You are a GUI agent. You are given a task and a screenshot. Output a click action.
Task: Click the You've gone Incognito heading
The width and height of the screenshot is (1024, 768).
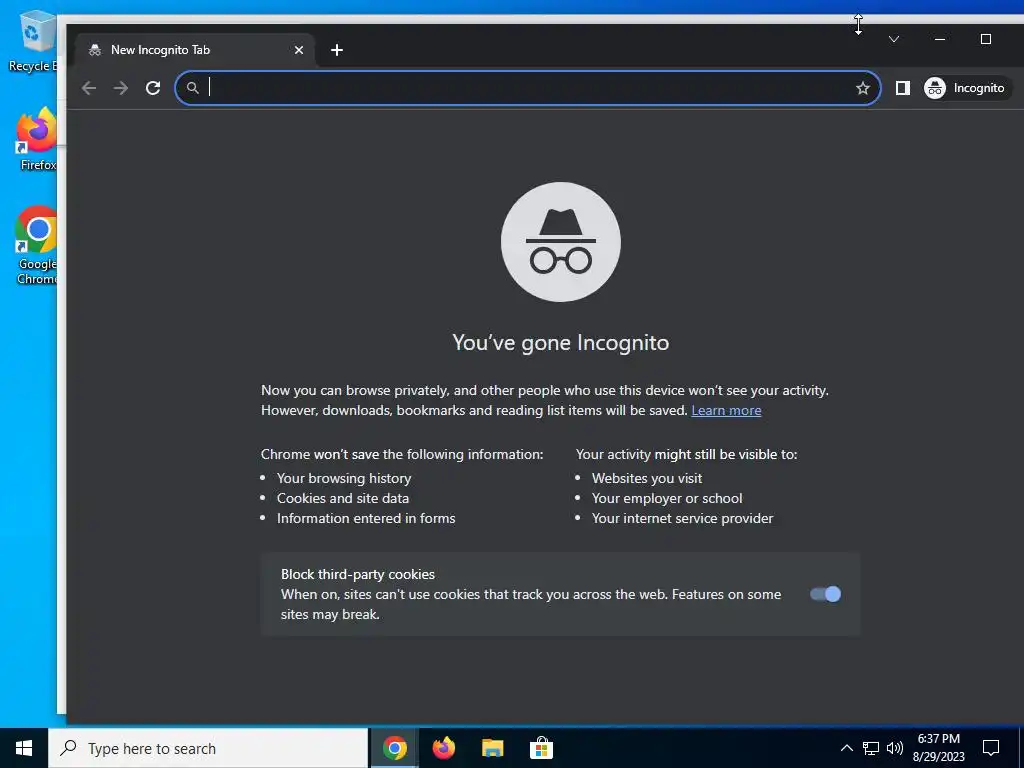coord(560,343)
